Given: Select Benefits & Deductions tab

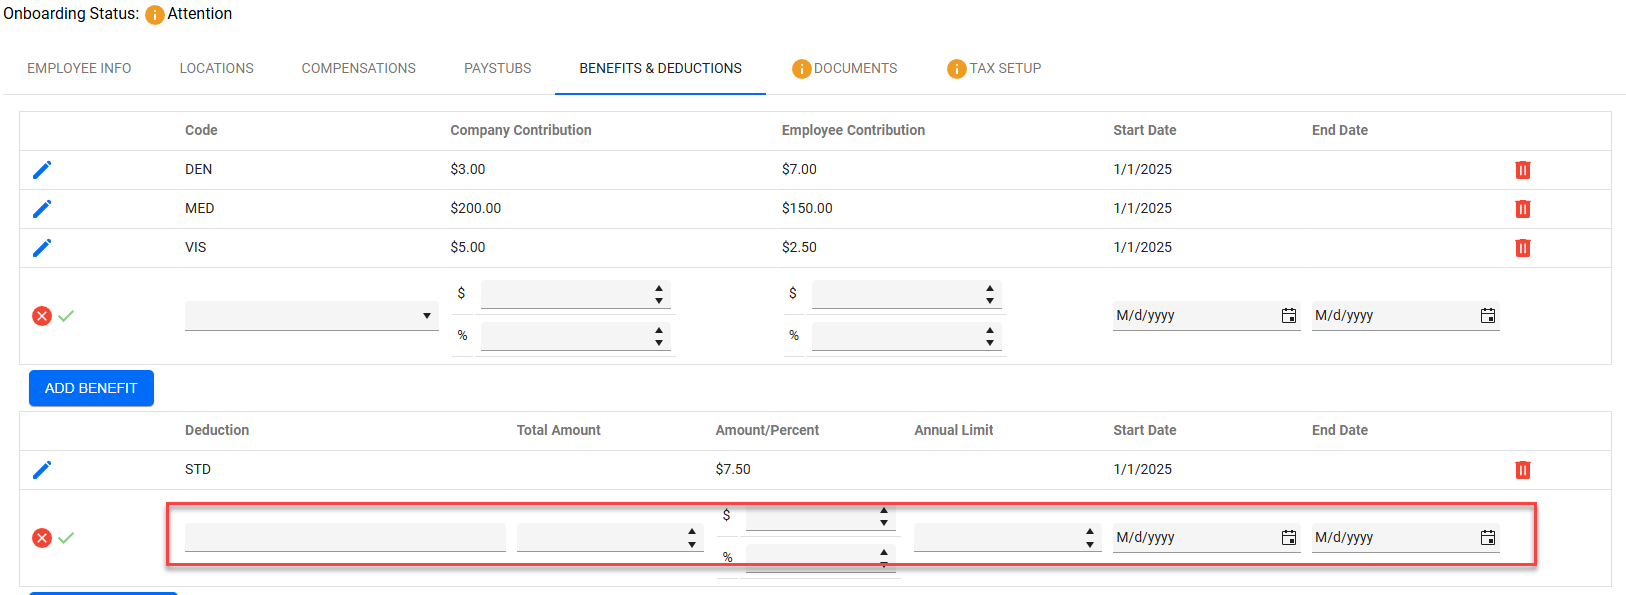Looking at the screenshot, I should pyautogui.click(x=661, y=69).
